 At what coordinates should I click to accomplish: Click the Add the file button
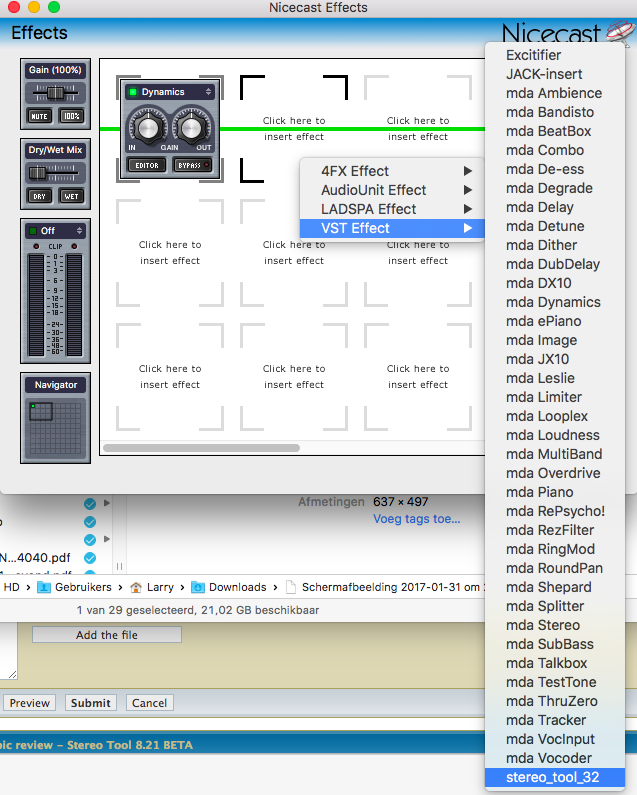tap(107, 635)
